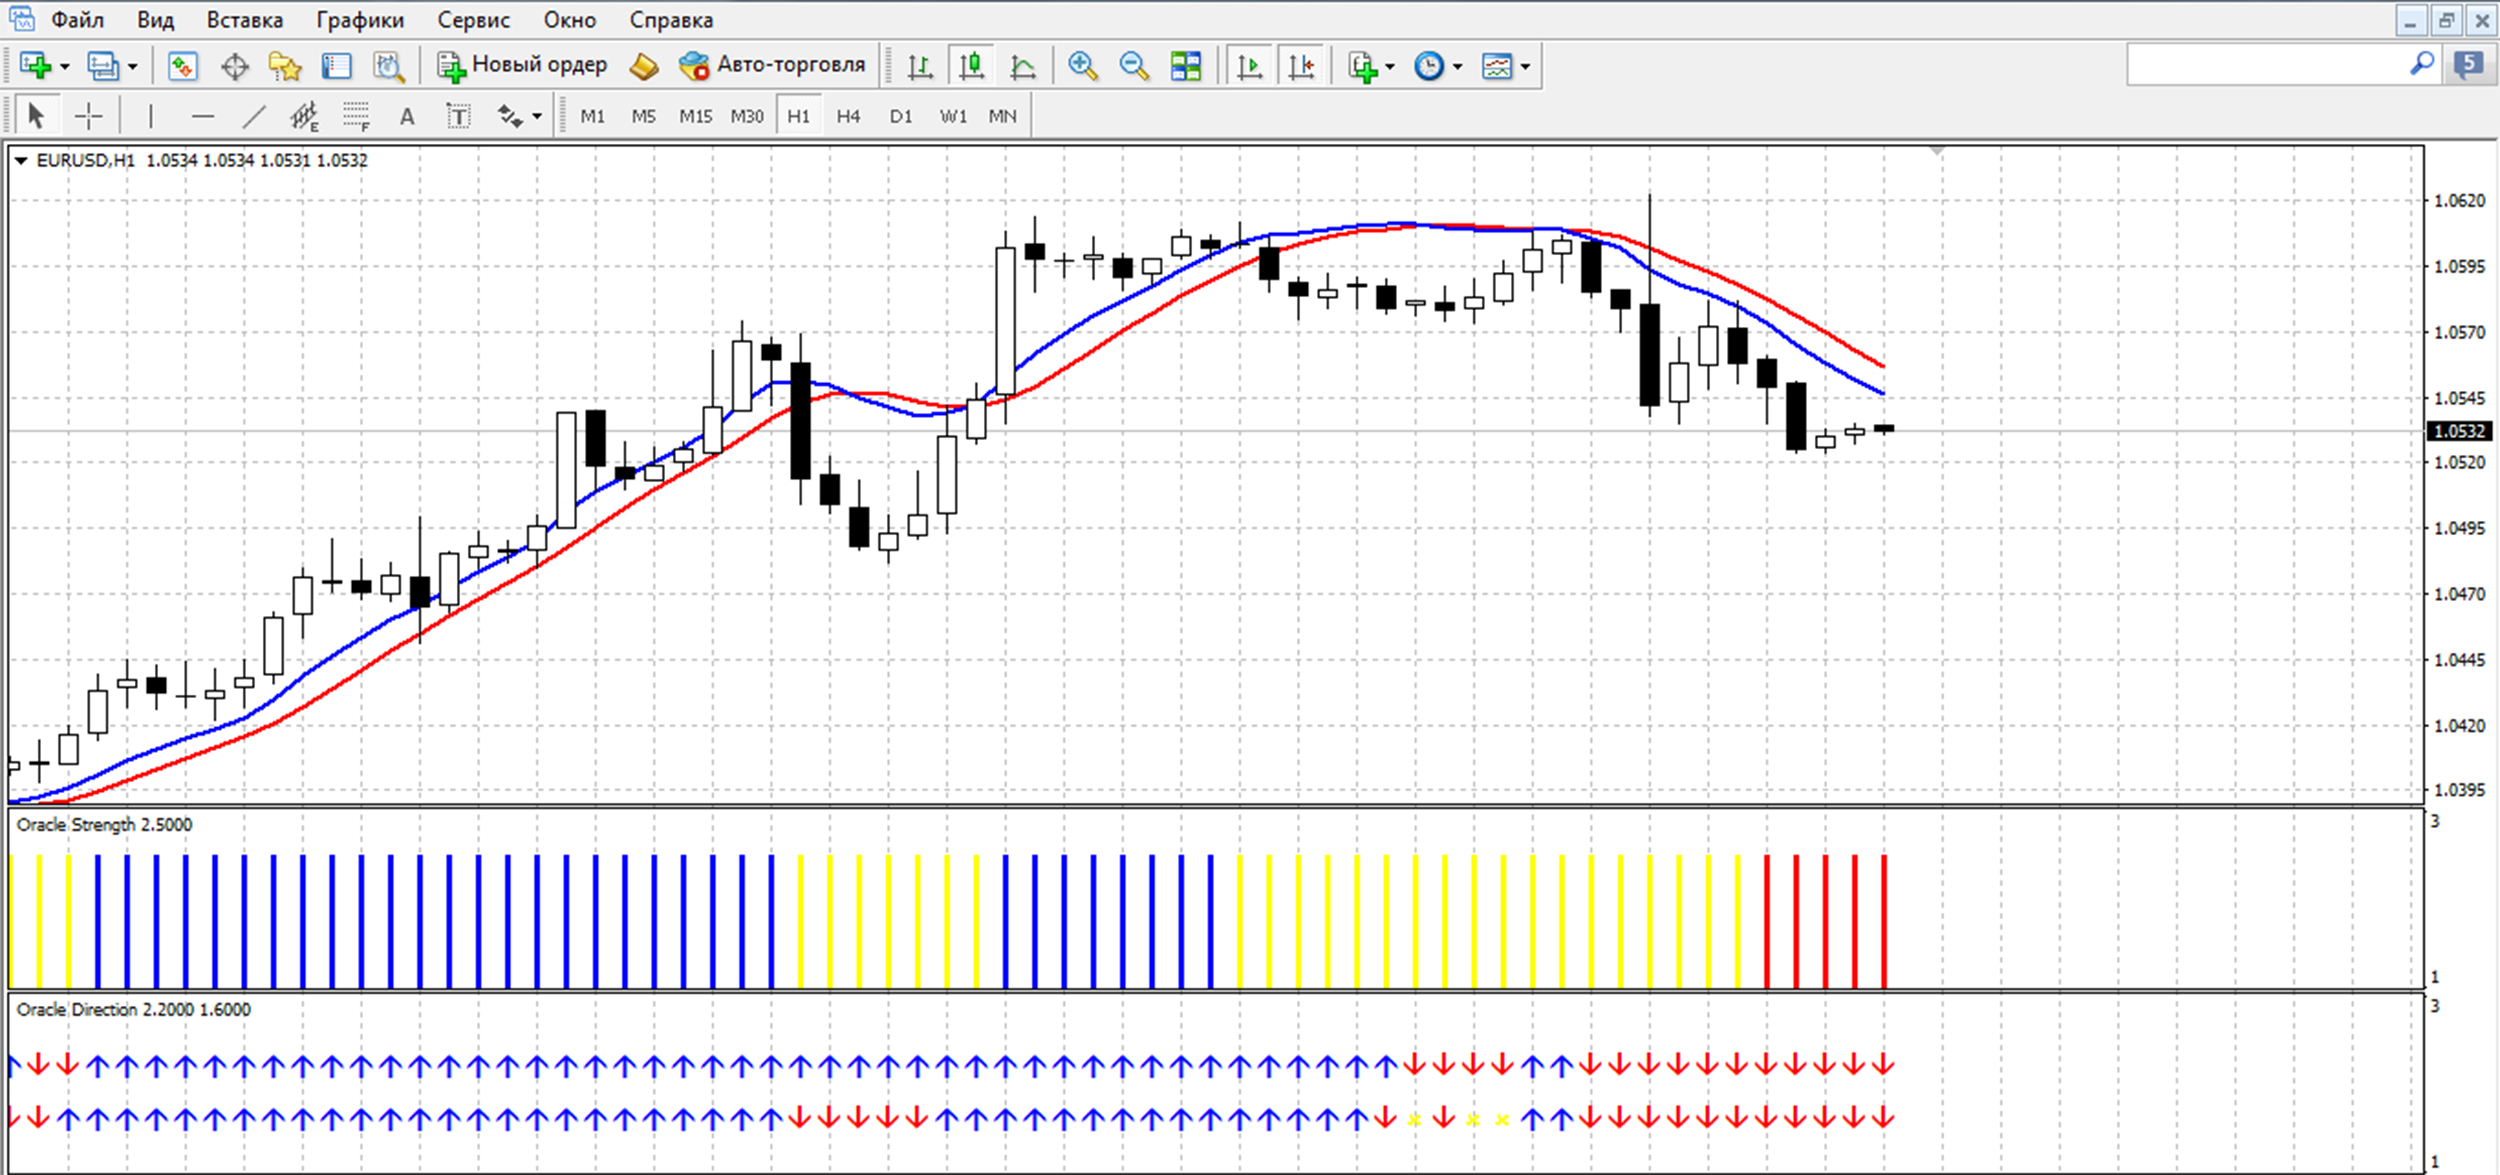Select the H1 timeframe button
The height and width of the screenshot is (1175, 2500).
pos(799,117)
